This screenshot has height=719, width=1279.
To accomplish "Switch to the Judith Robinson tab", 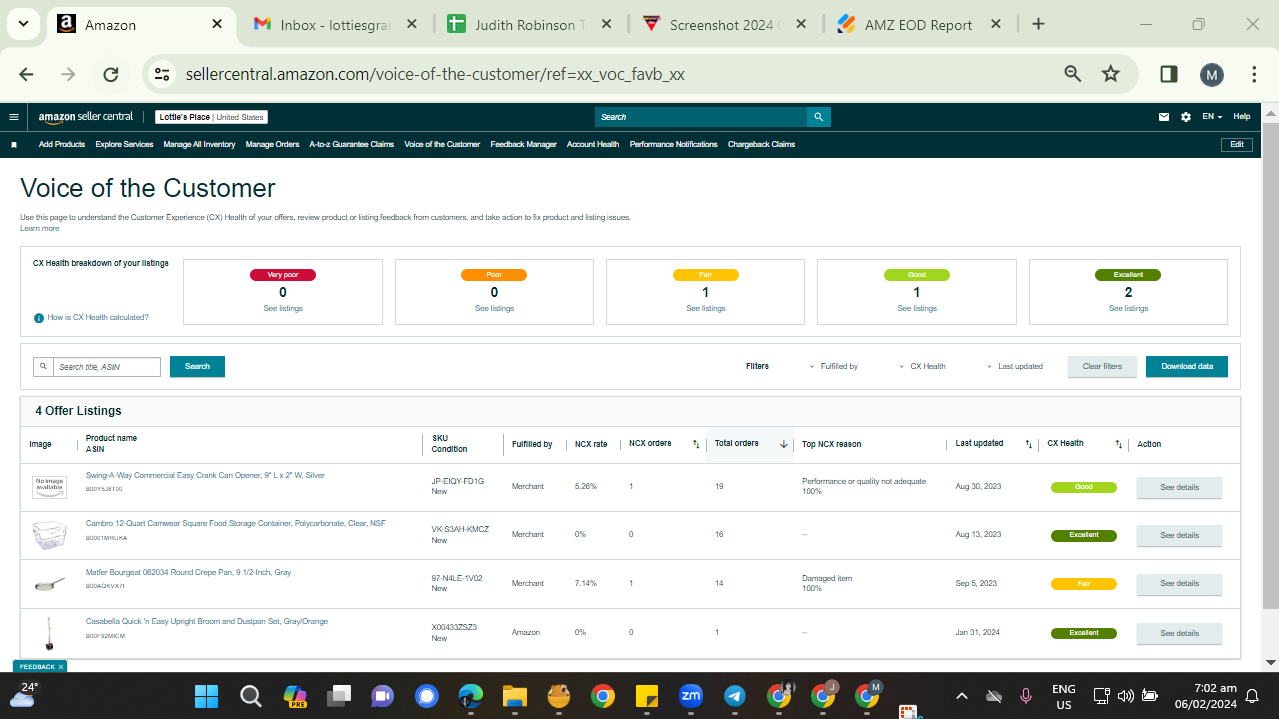I will [x=529, y=24].
